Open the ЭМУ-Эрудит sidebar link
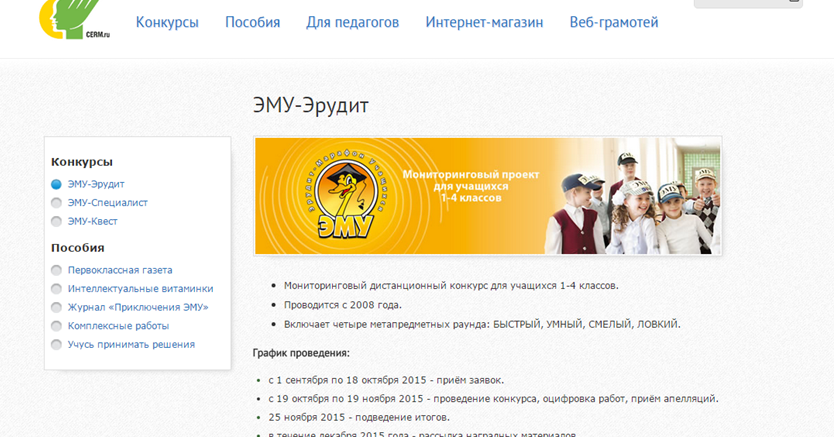The height and width of the screenshot is (437, 834). click(96, 184)
